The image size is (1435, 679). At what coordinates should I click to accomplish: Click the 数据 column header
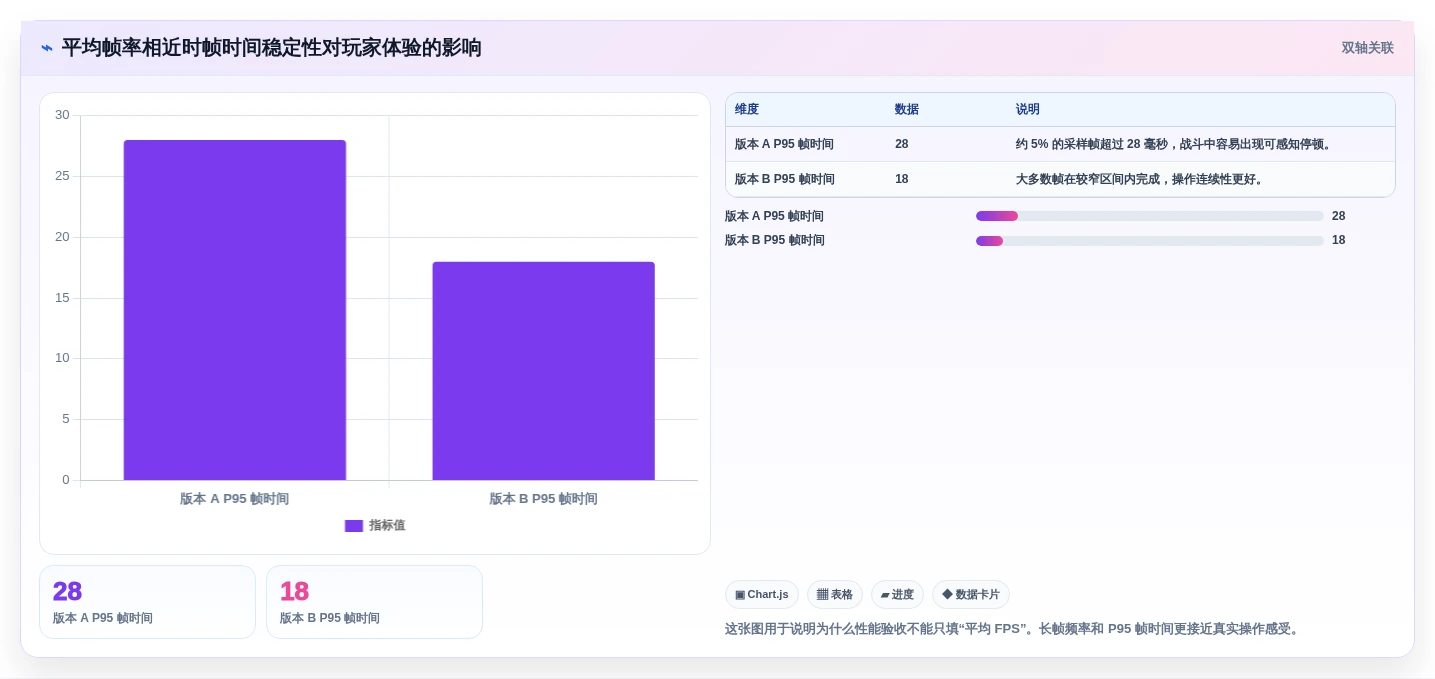(x=907, y=110)
